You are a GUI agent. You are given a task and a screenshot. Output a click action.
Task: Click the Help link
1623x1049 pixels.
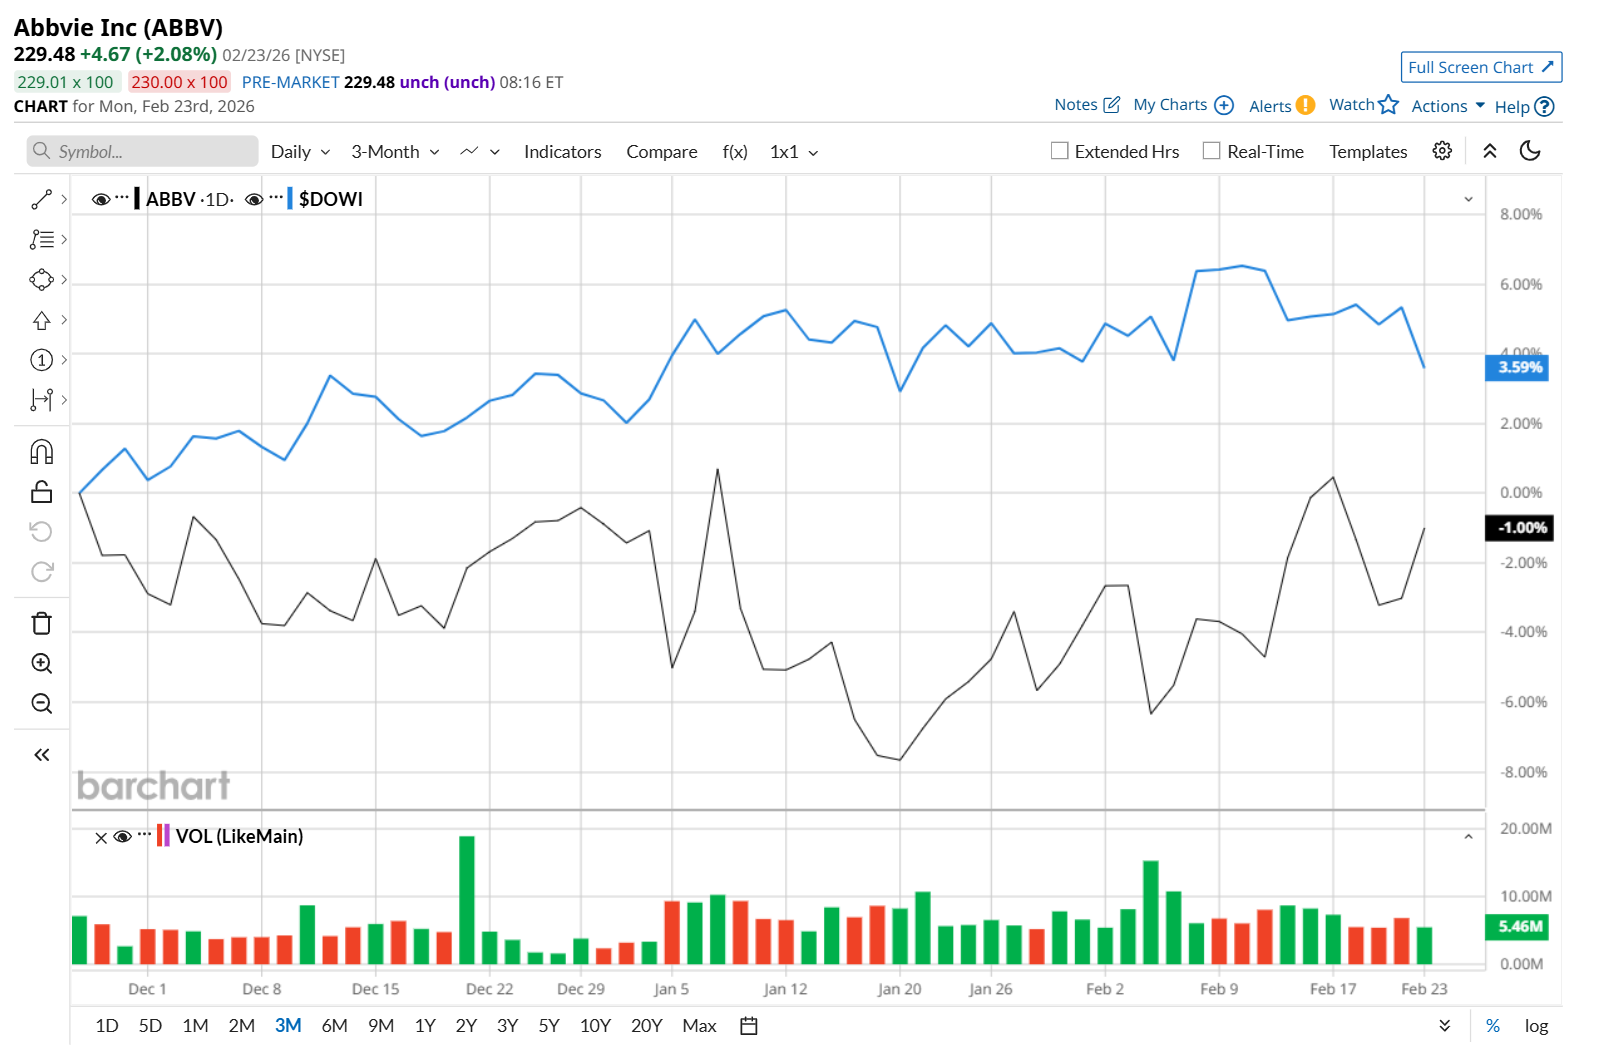point(1512,107)
